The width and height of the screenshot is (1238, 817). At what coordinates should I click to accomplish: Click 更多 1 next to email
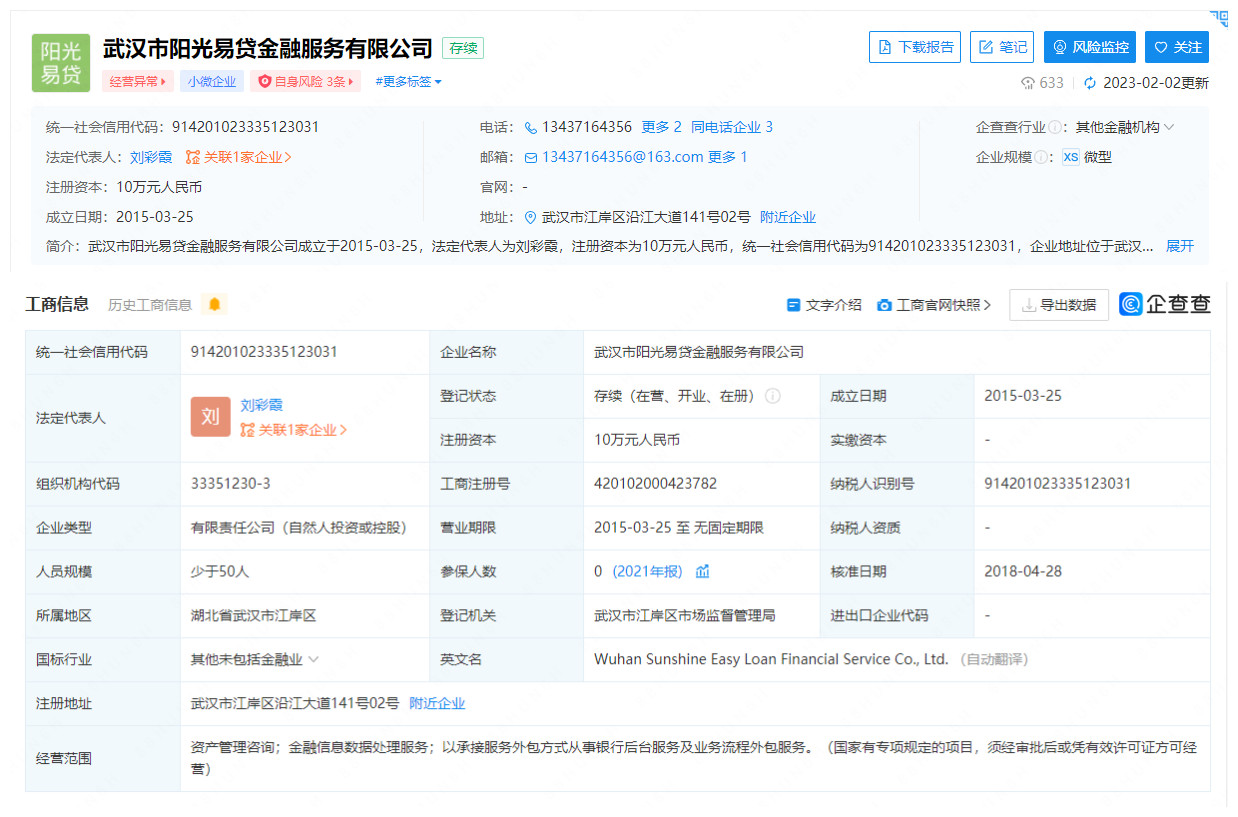(728, 157)
